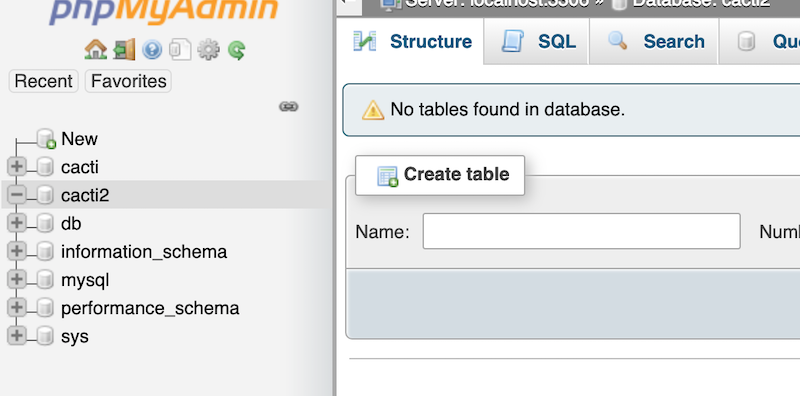Image resolution: width=800 pixels, height=396 pixels.
Task: Open phpMyAdmin documentation help icon
Action: (x=152, y=50)
